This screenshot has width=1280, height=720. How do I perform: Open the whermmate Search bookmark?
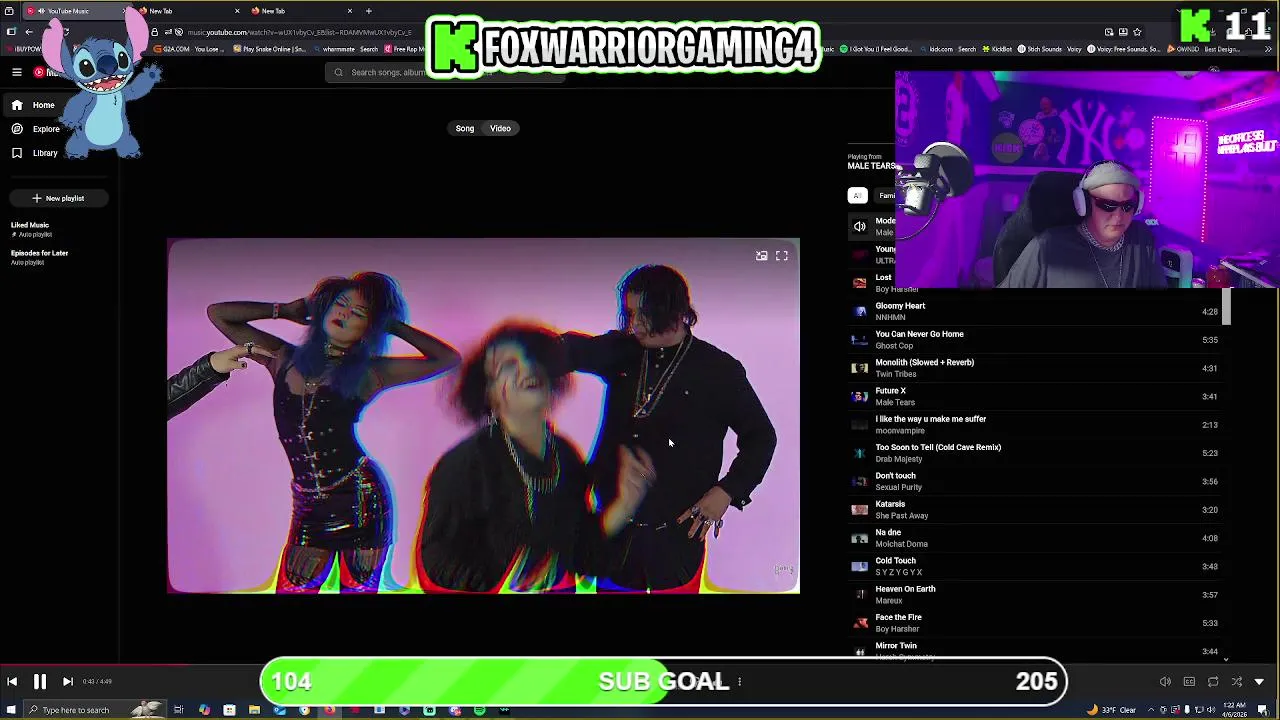345,49
